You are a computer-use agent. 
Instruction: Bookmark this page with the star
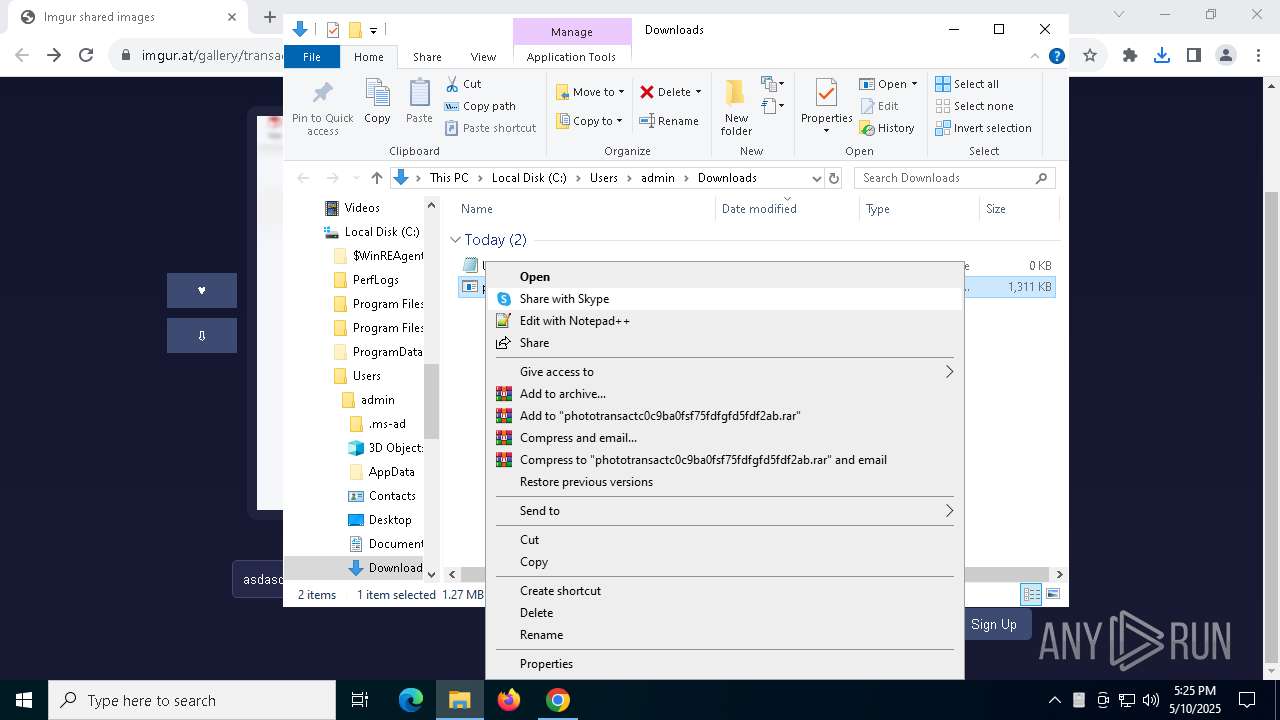[x=1090, y=56]
